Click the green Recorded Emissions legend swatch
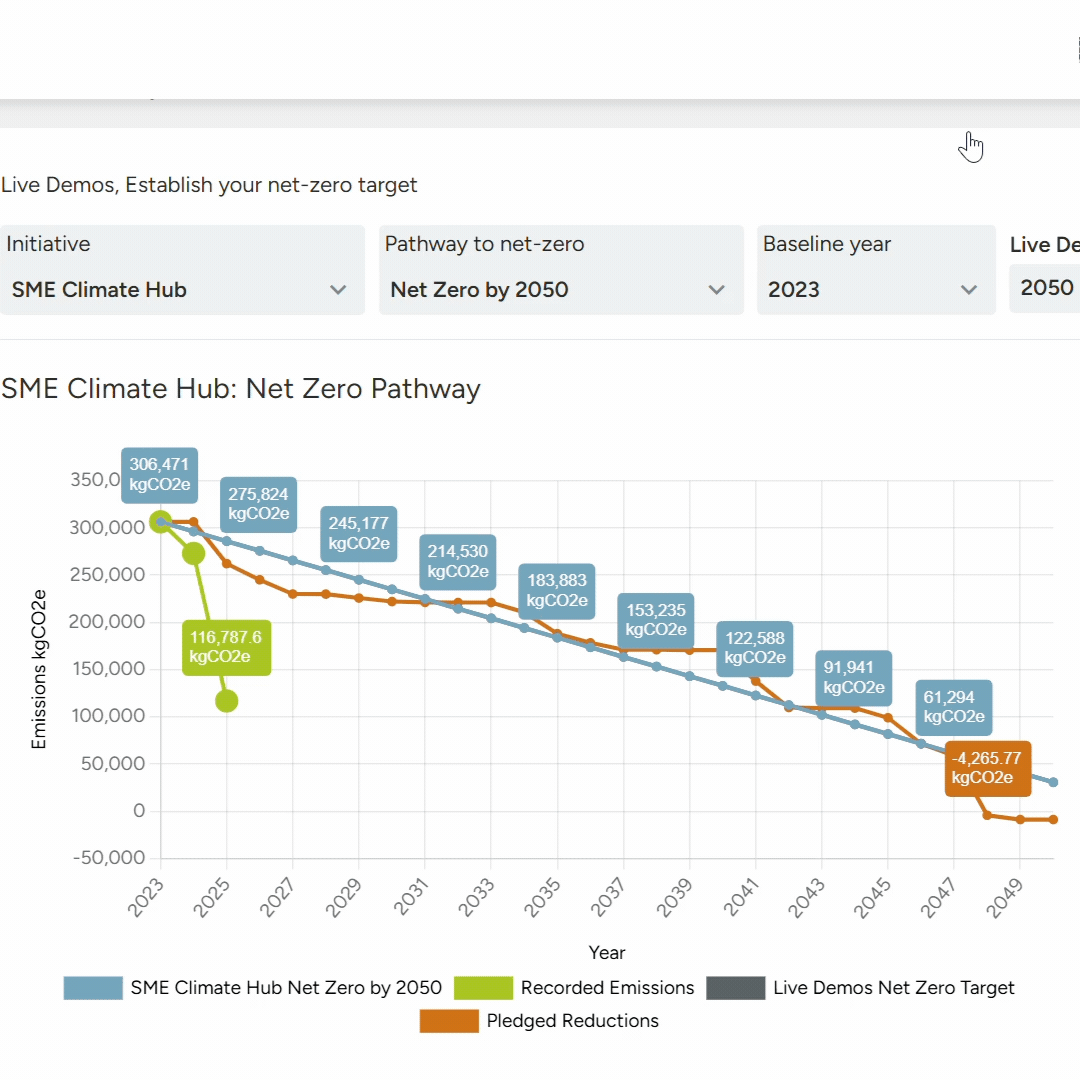 click(484, 988)
